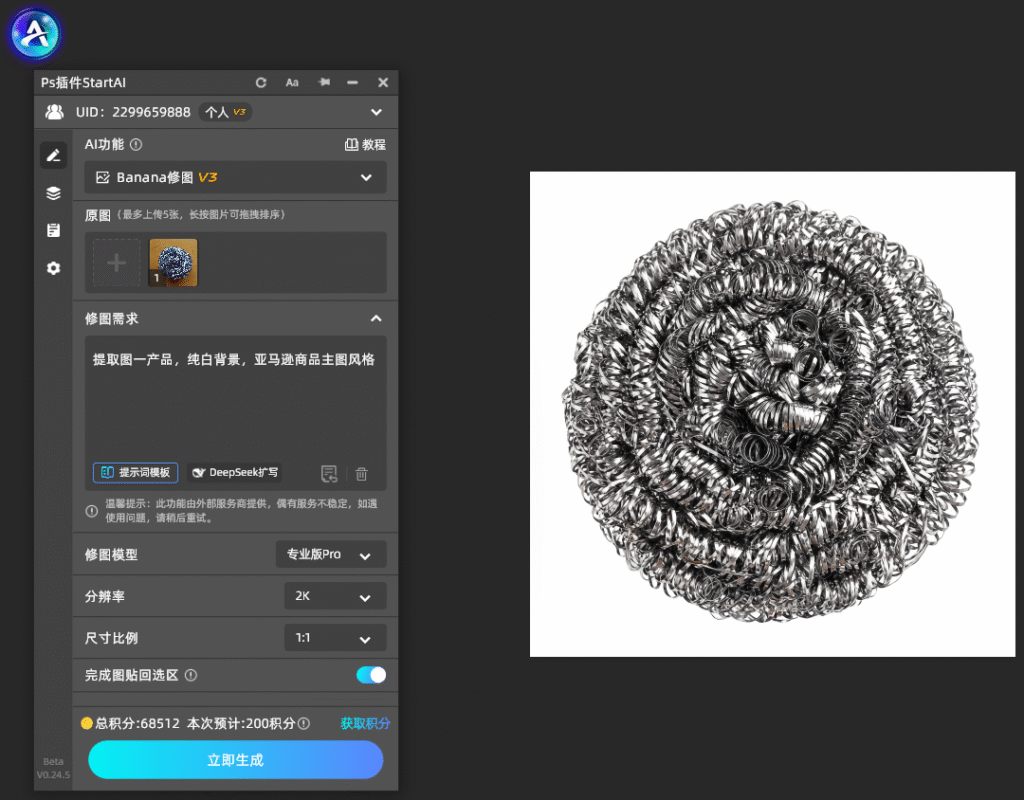1024x800 pixels.
Task: Click the 温馨提示 warning info icon
Action: tap(92, 511)
